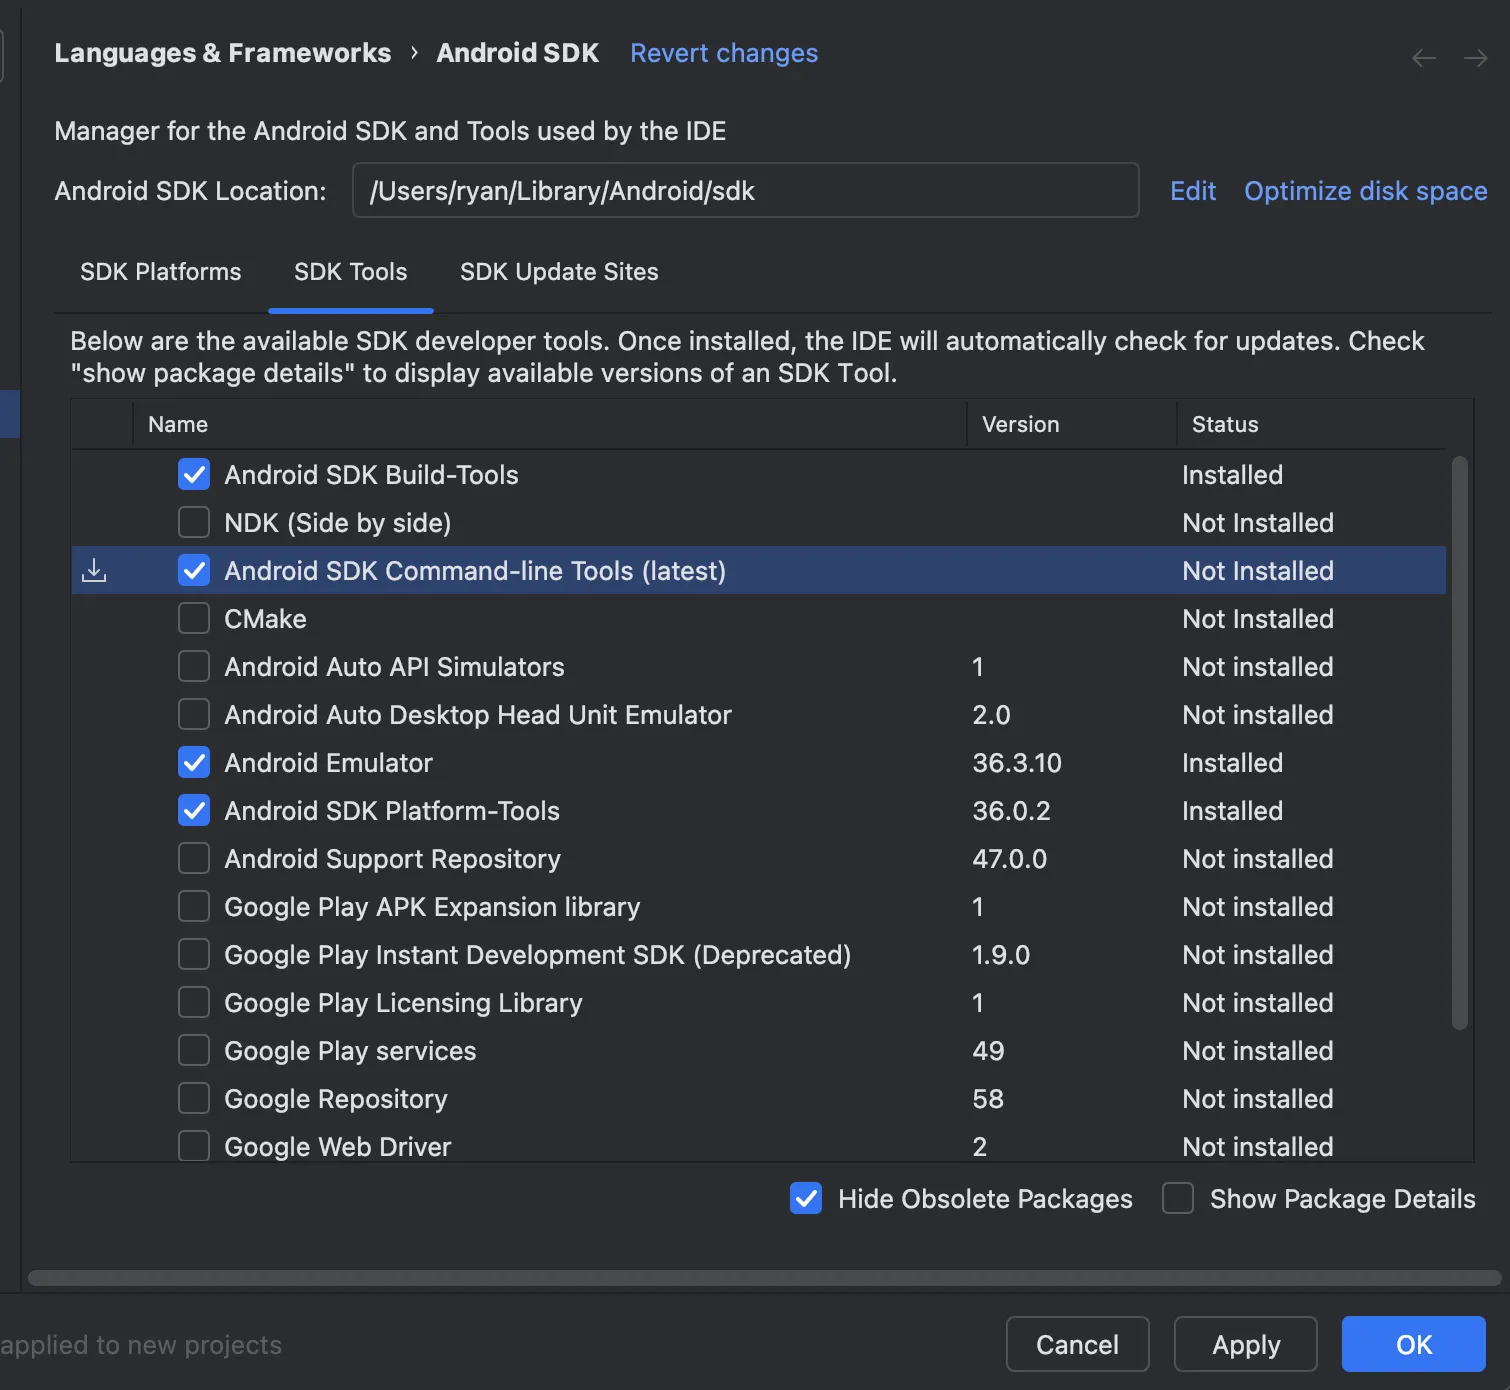Click the SDK tools list vertical scrollbar
Image resolution: width=1510 pixels, height=1390 pixels.
coord(1460,742)
